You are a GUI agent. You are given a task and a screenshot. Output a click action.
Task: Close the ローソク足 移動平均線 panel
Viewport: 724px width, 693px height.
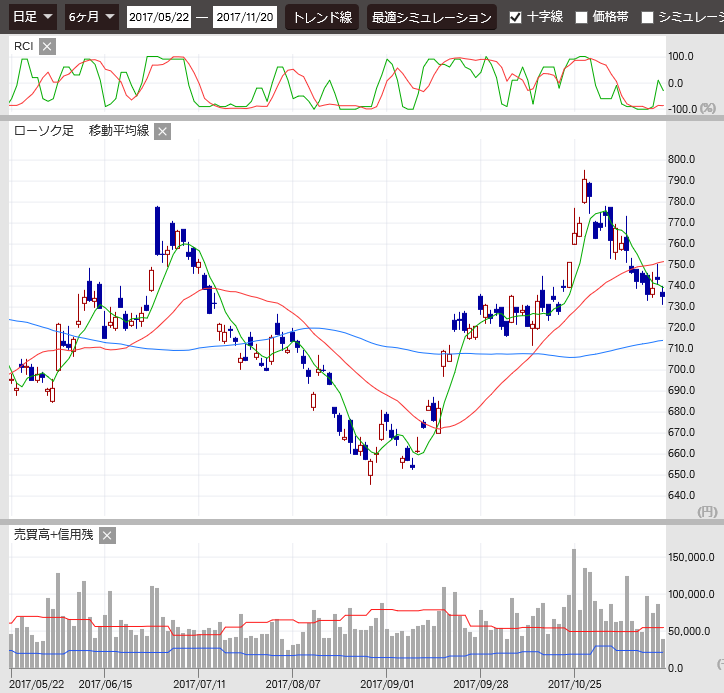[163, 131]
